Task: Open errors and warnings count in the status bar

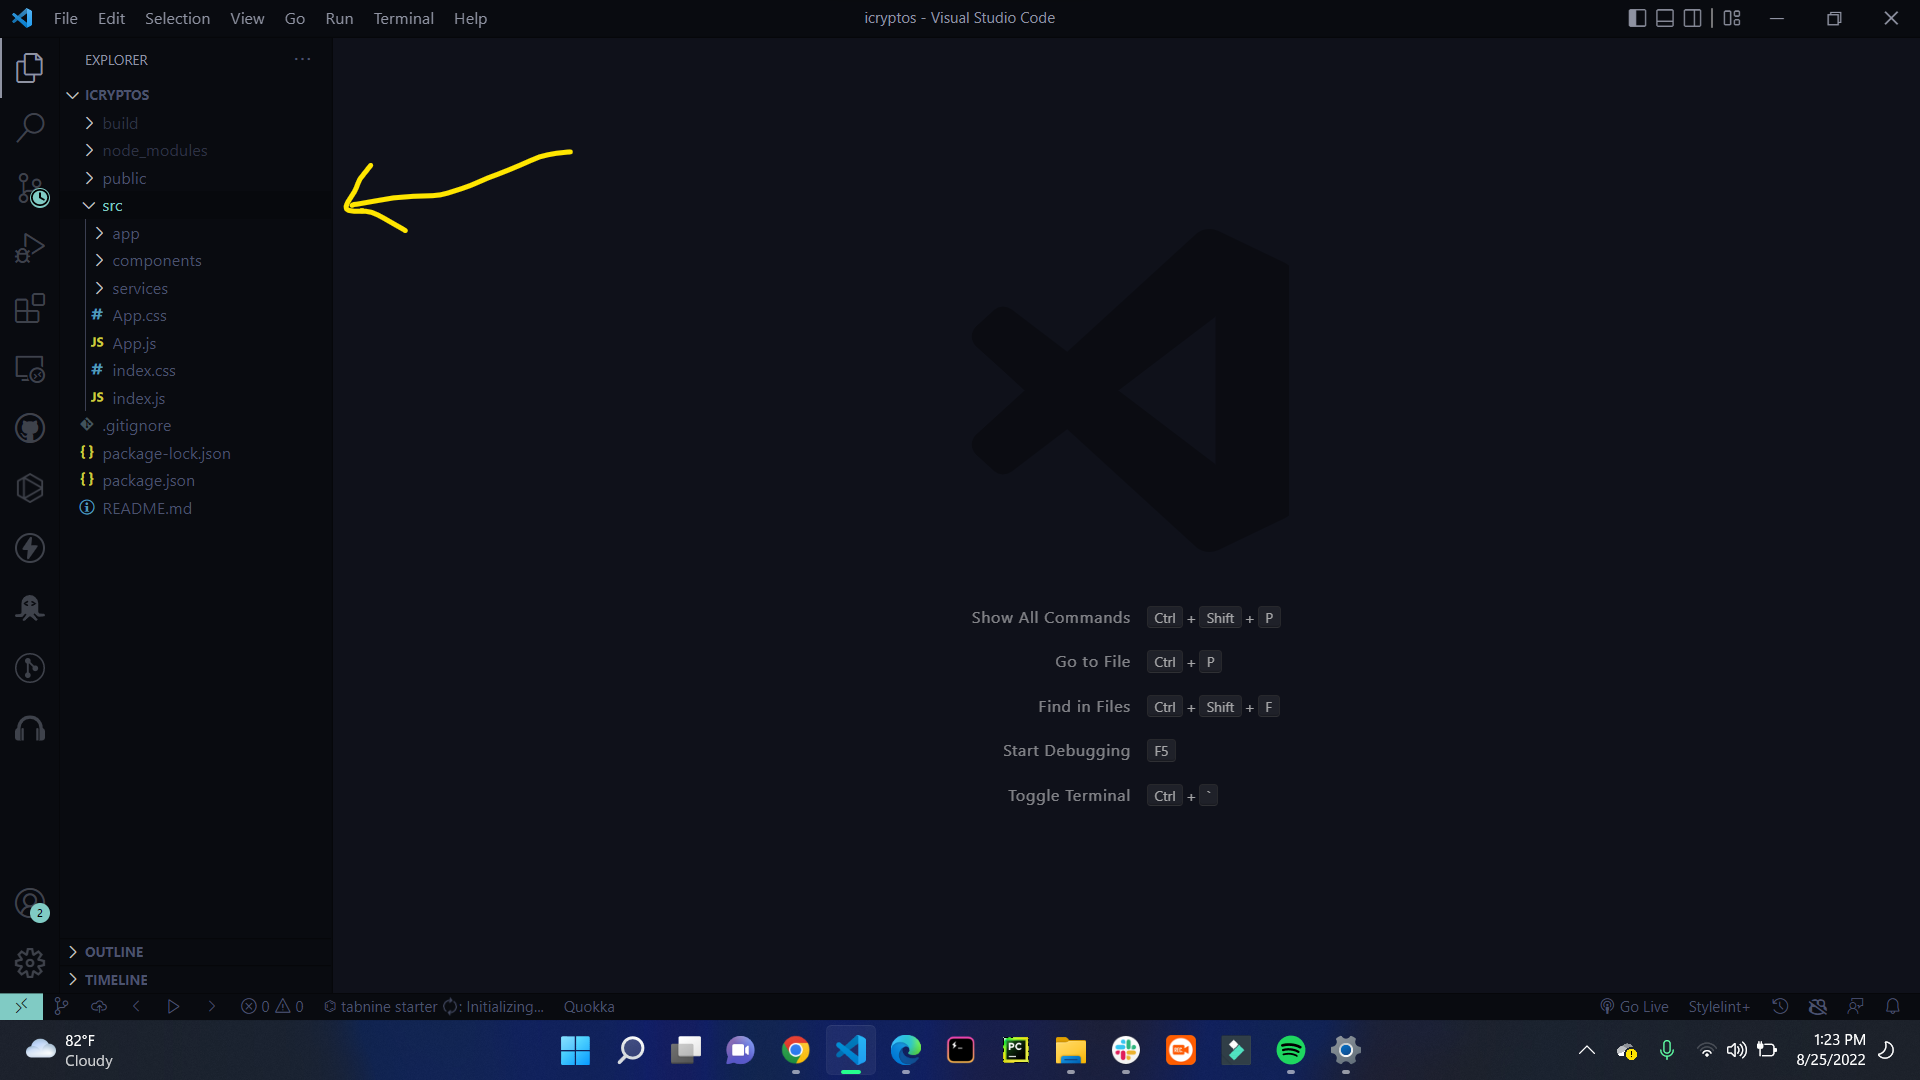Action: (272, 1006)
